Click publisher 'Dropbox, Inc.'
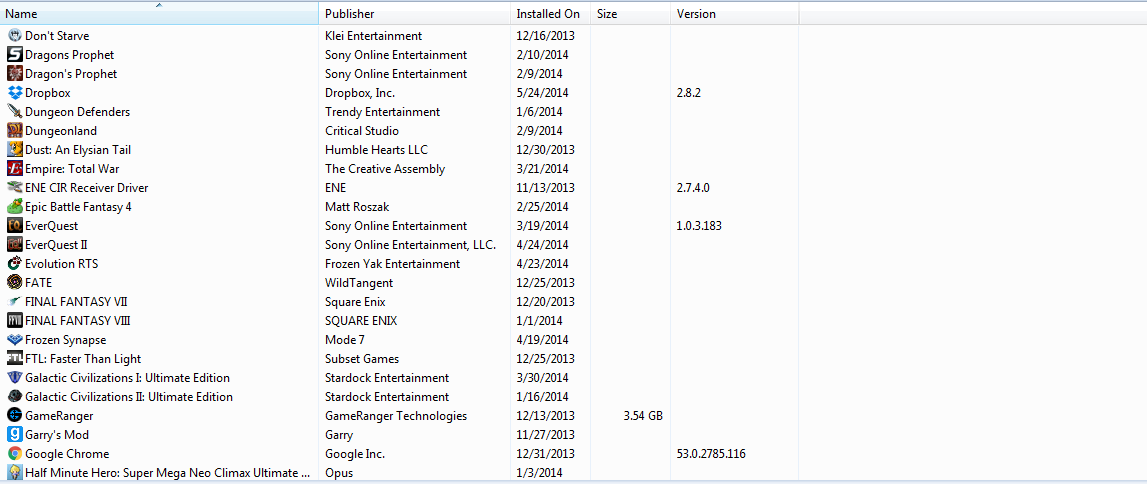The width and height of the screenshot is (1147, 484). [360, 93]
